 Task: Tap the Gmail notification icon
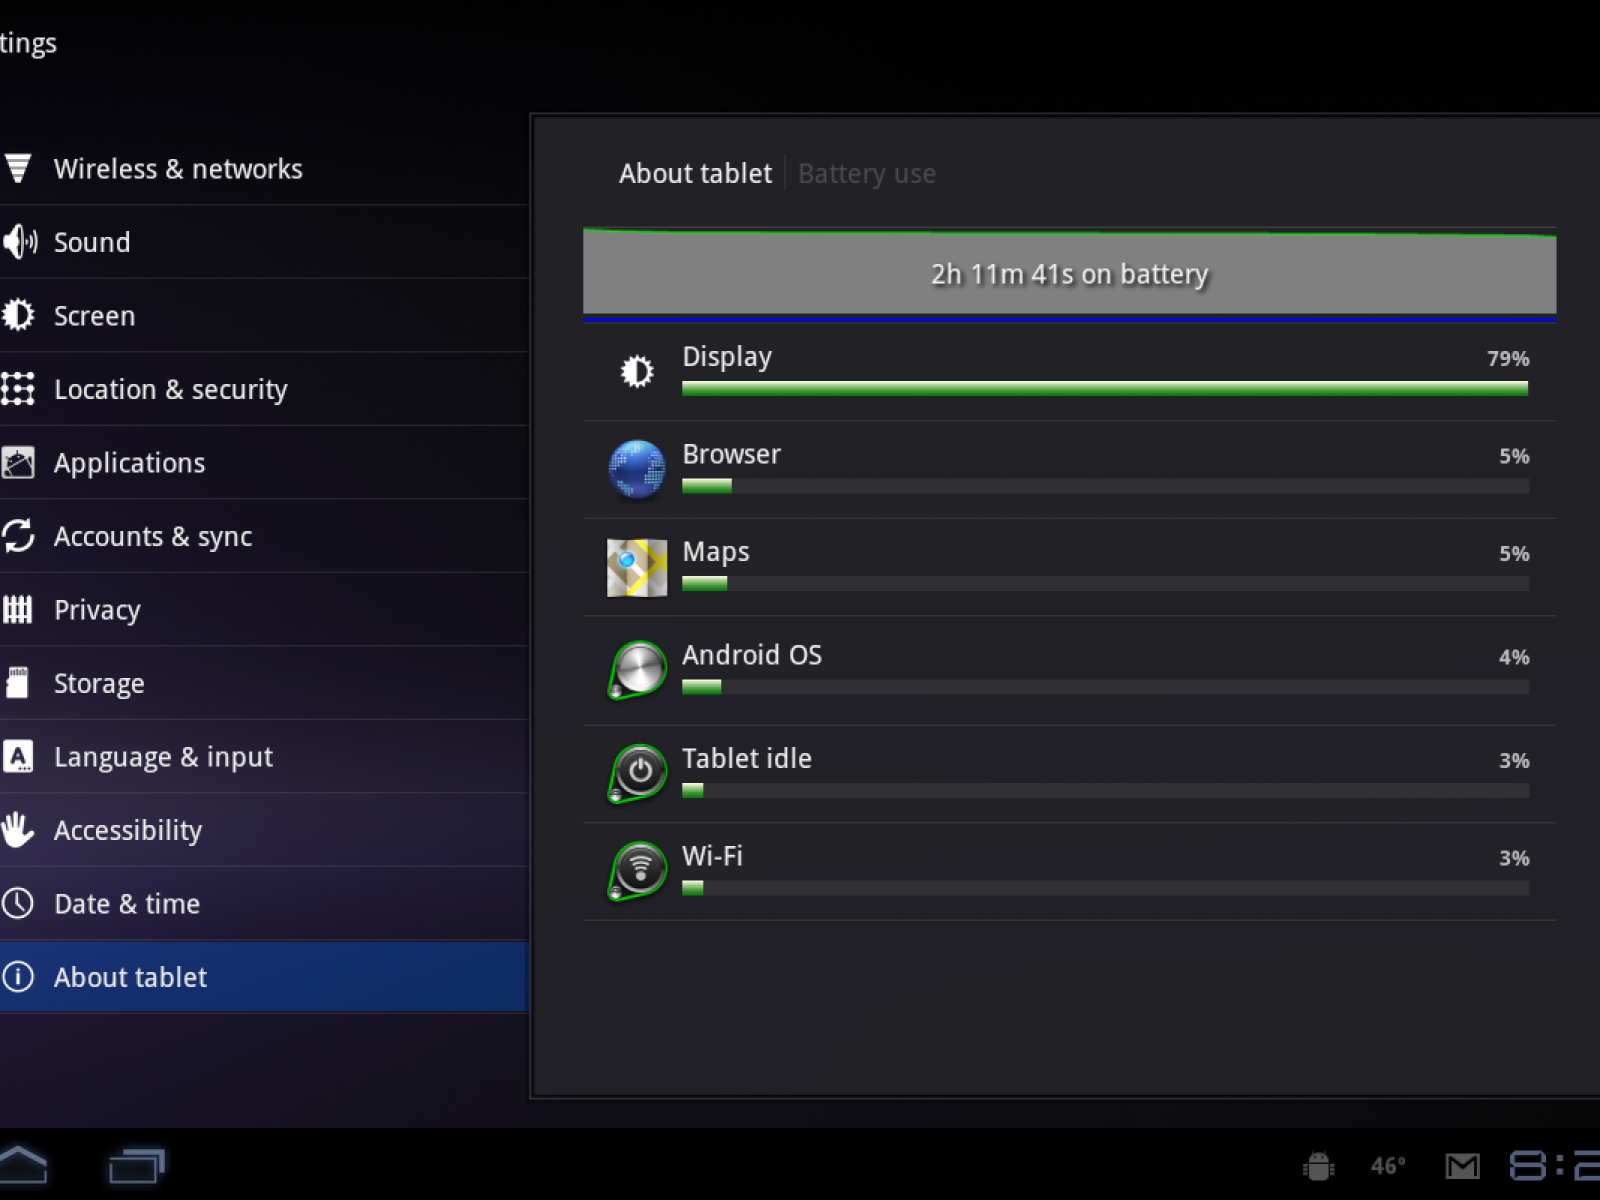point(1462,1166)
